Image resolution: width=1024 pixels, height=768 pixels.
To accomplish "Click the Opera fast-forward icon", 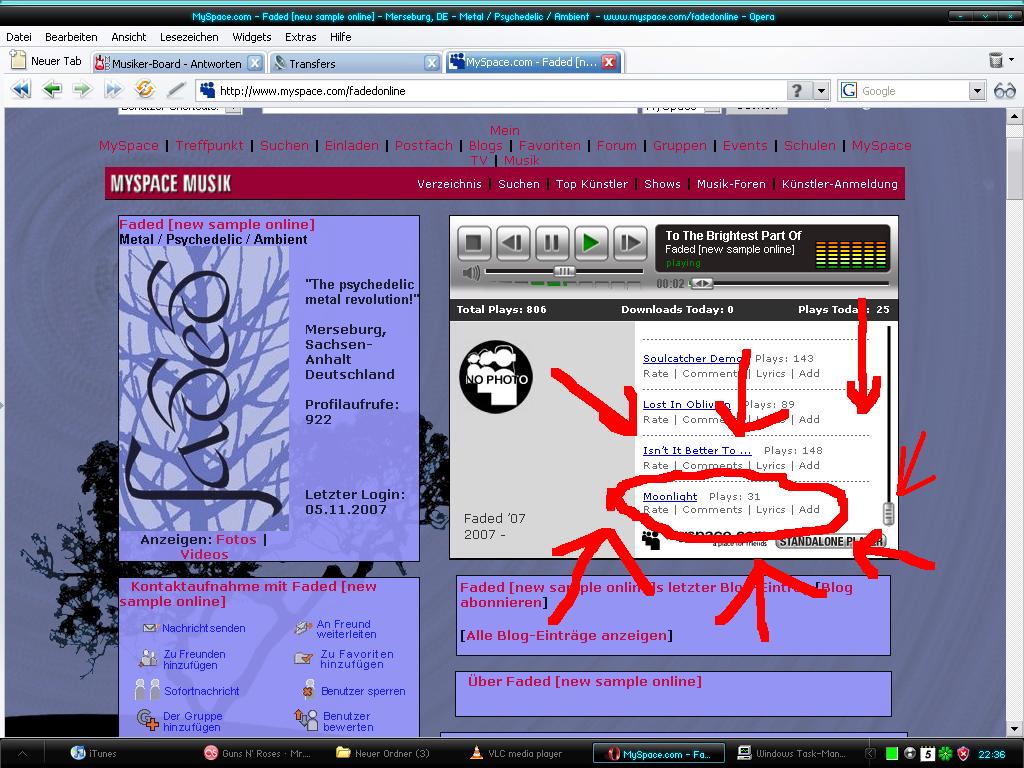I will click(x=113, y=89).
